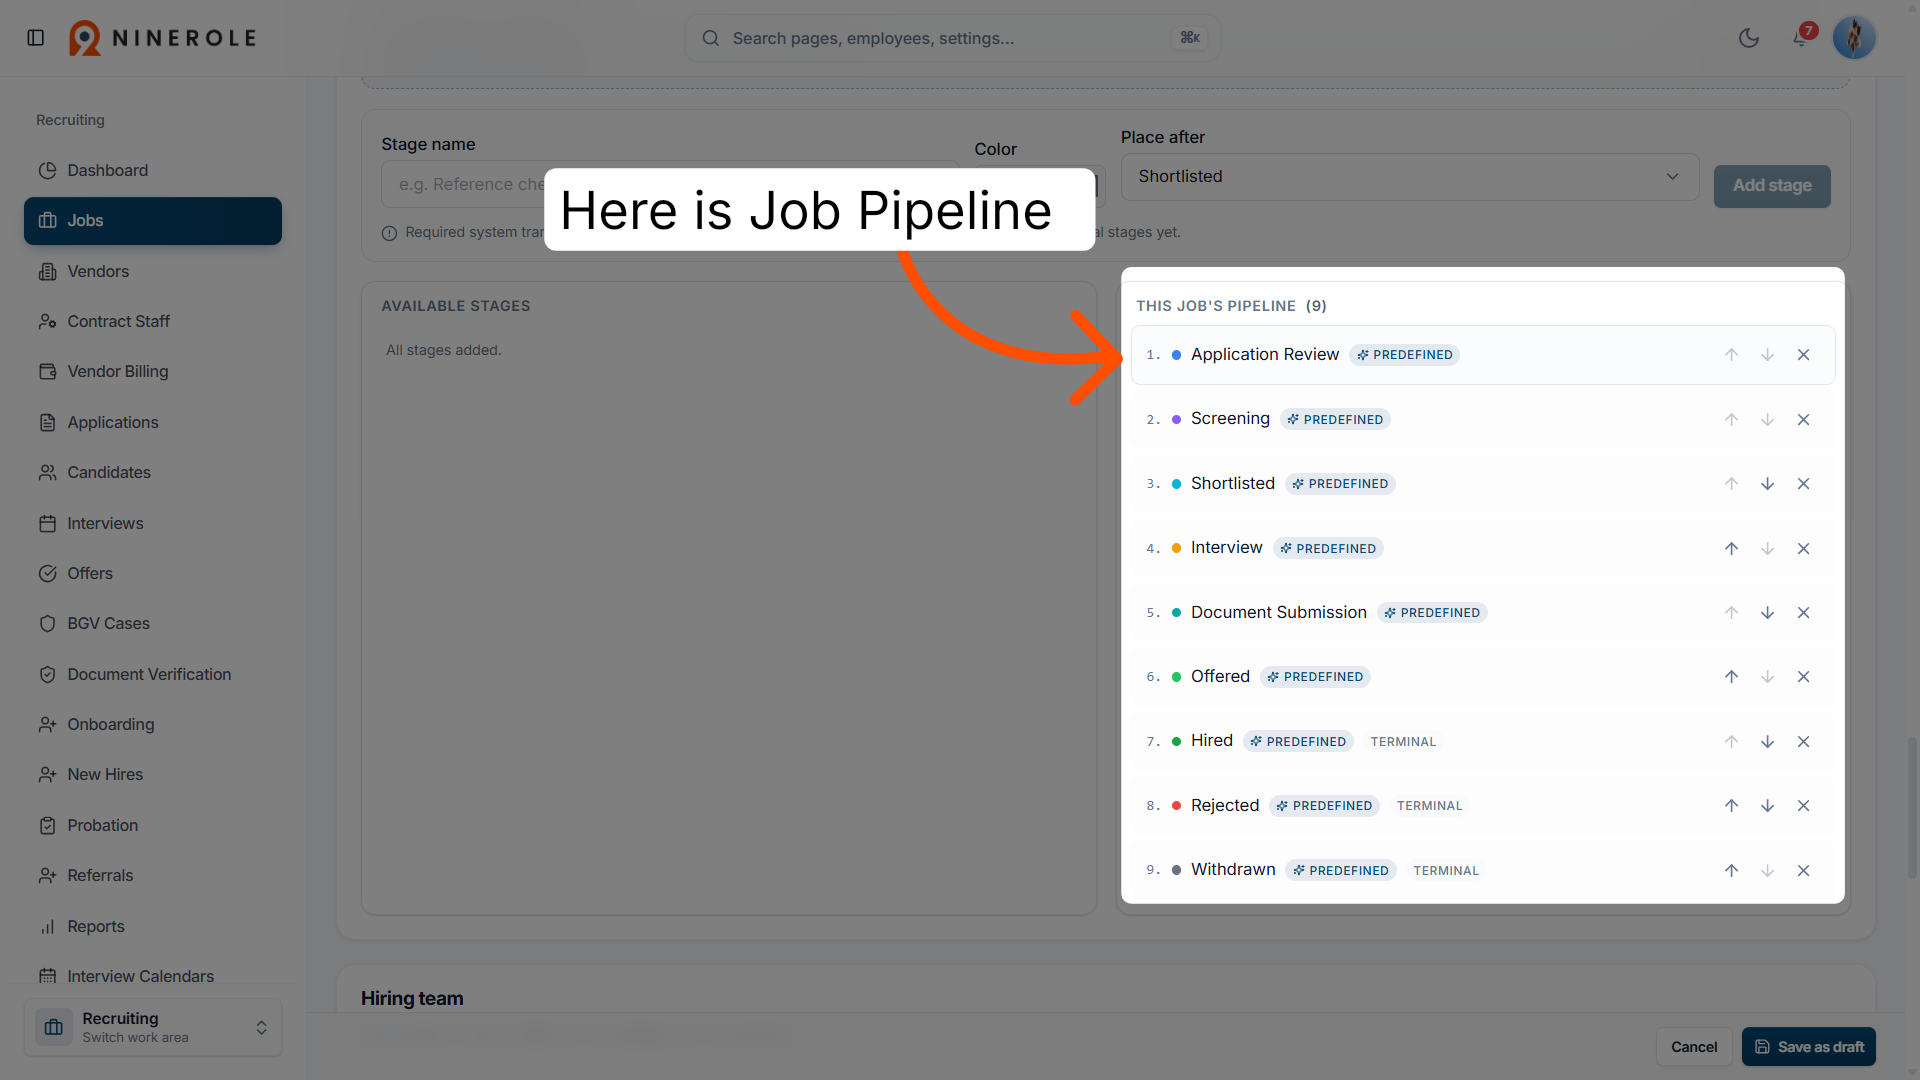The image size is (1920, 1080).
Task: Remove the Offered stage
Action: tap(1803, 677)
